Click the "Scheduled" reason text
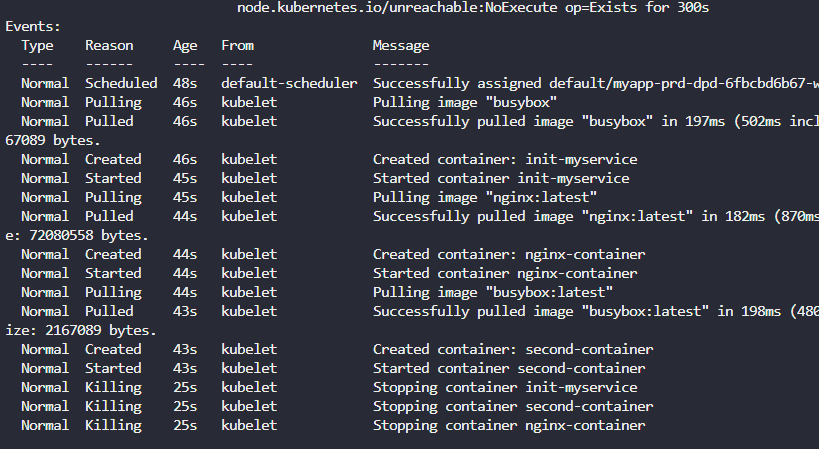The width and height of the screenshot is (819, 449). point(121,83)
